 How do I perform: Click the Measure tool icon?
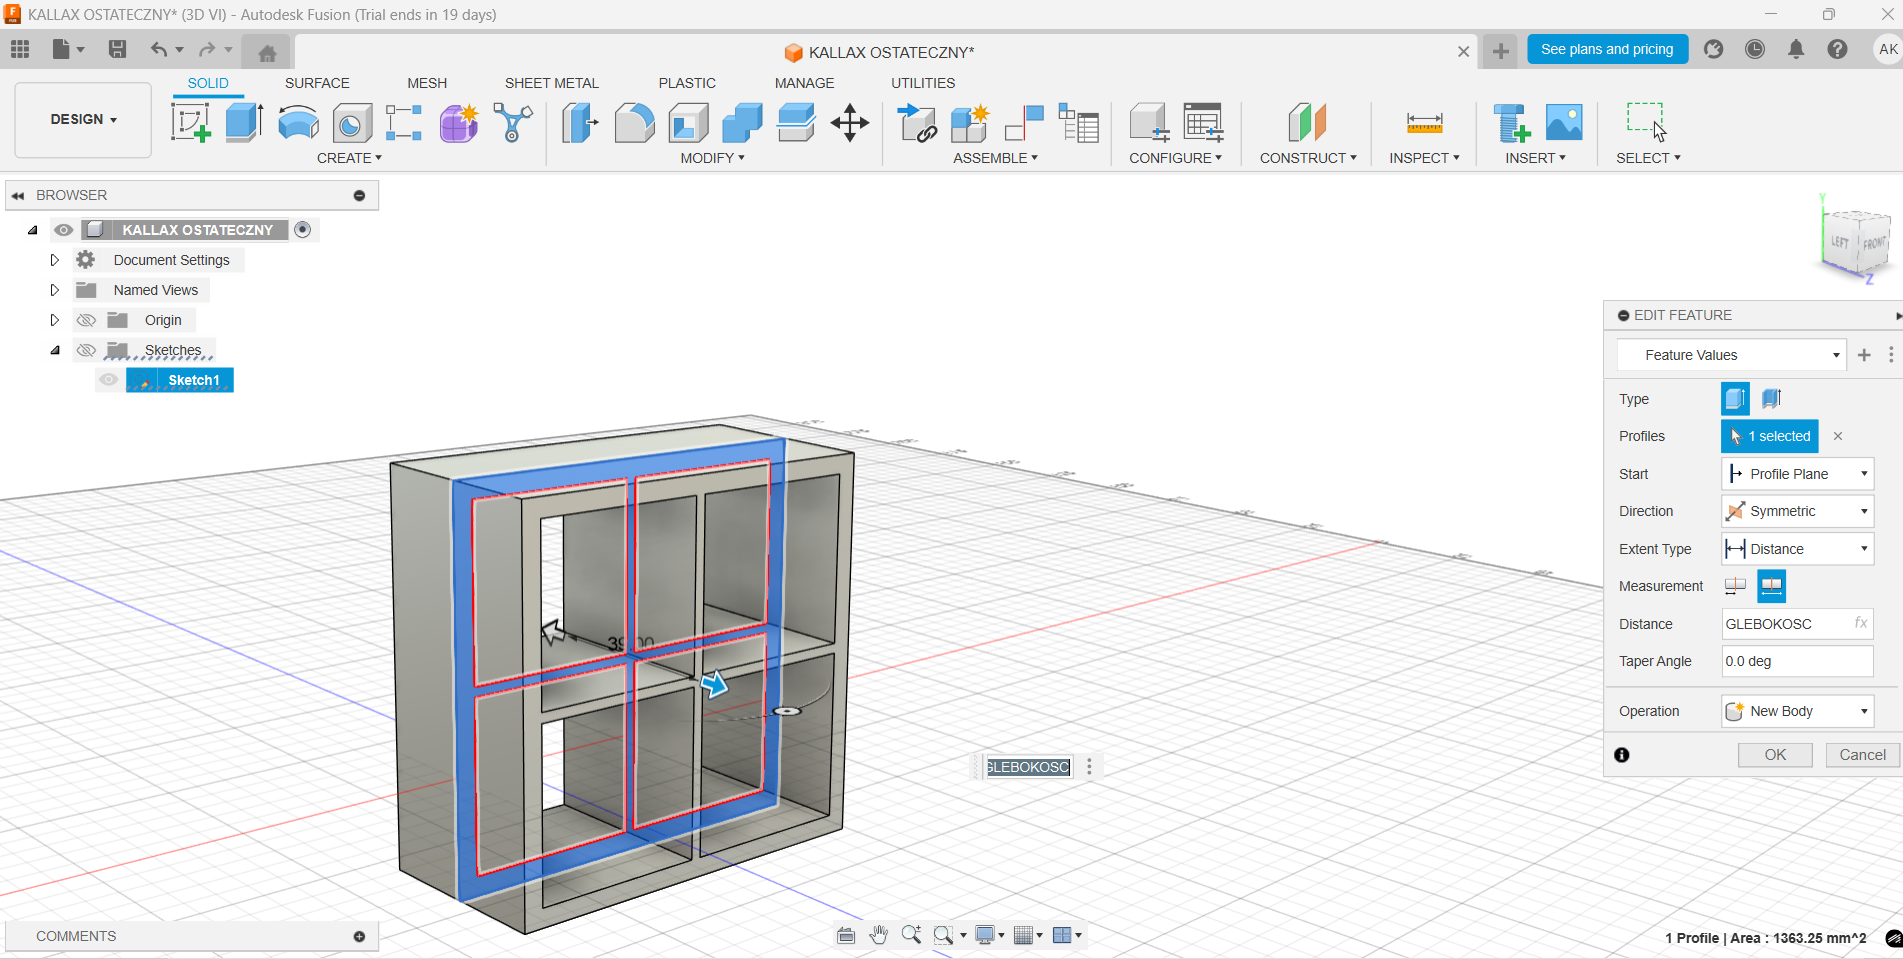(x=1424, y=123)
